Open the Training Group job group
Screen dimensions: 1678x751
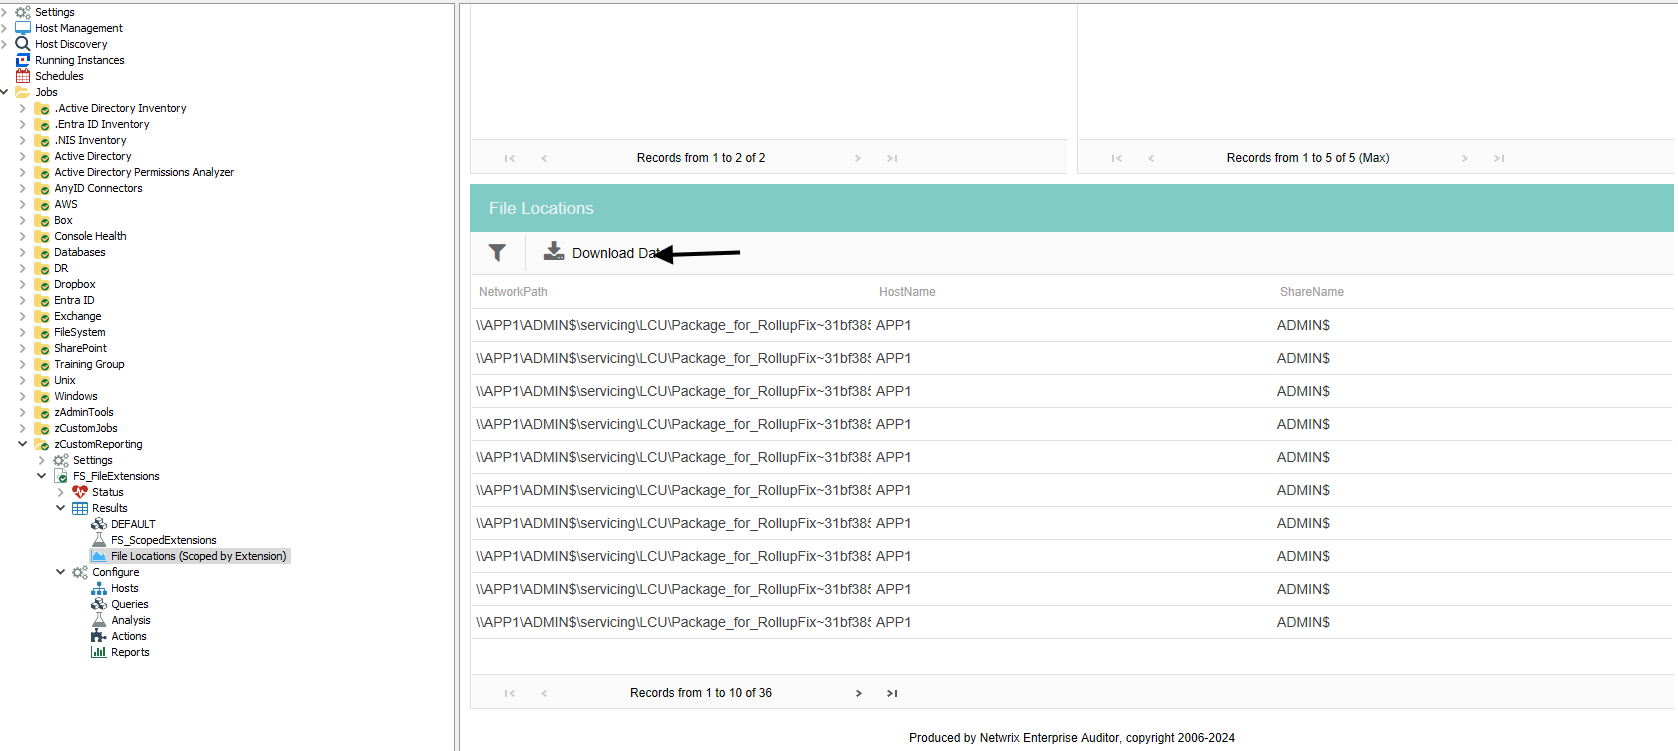pos(89,364)
